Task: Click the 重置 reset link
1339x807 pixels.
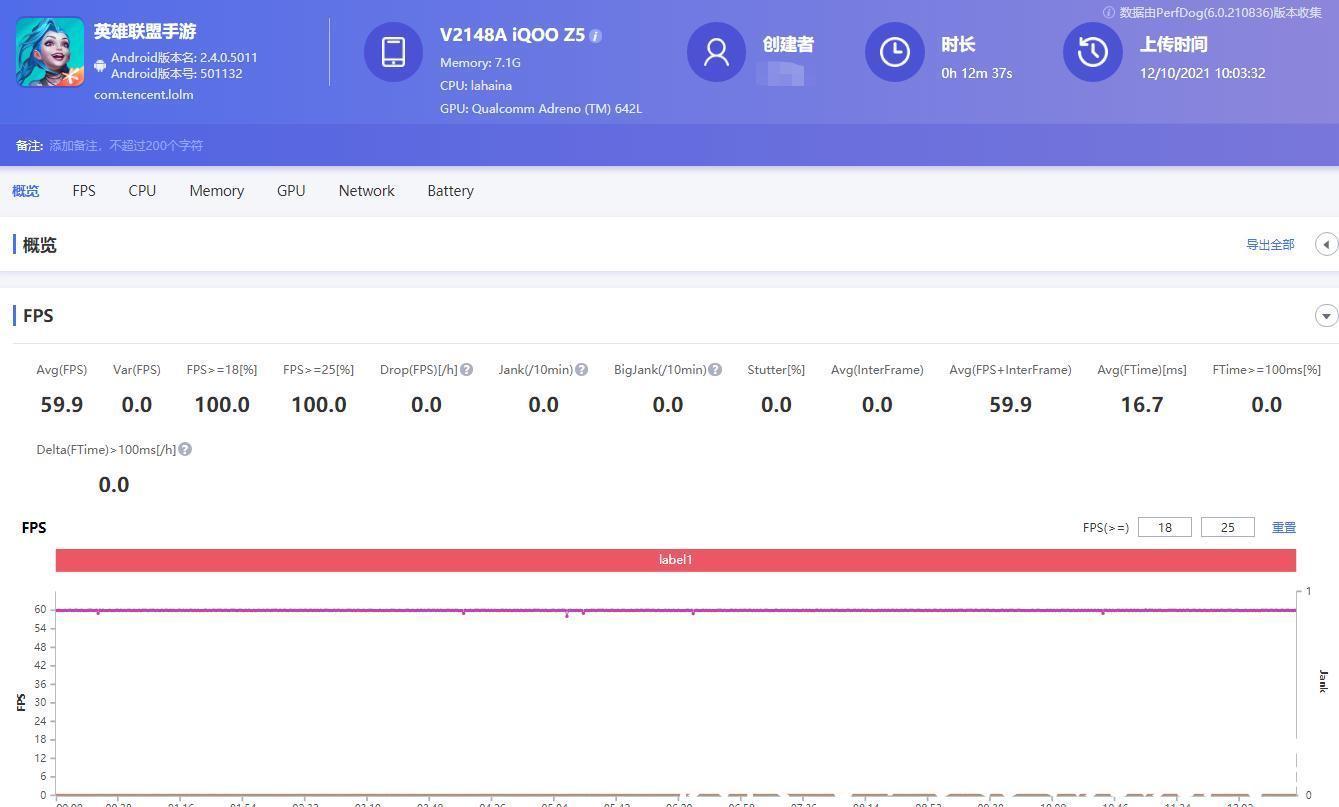Action: pyautogui.click(x=1284, y=527)
